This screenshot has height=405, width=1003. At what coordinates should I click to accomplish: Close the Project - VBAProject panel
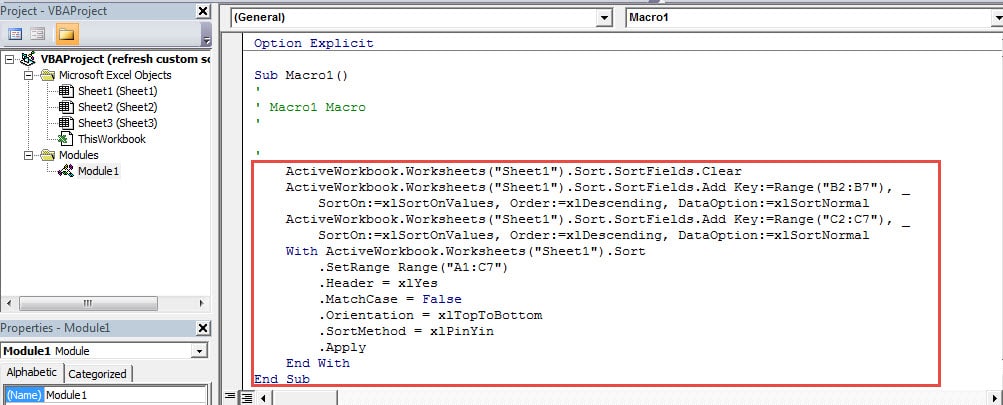202,11
